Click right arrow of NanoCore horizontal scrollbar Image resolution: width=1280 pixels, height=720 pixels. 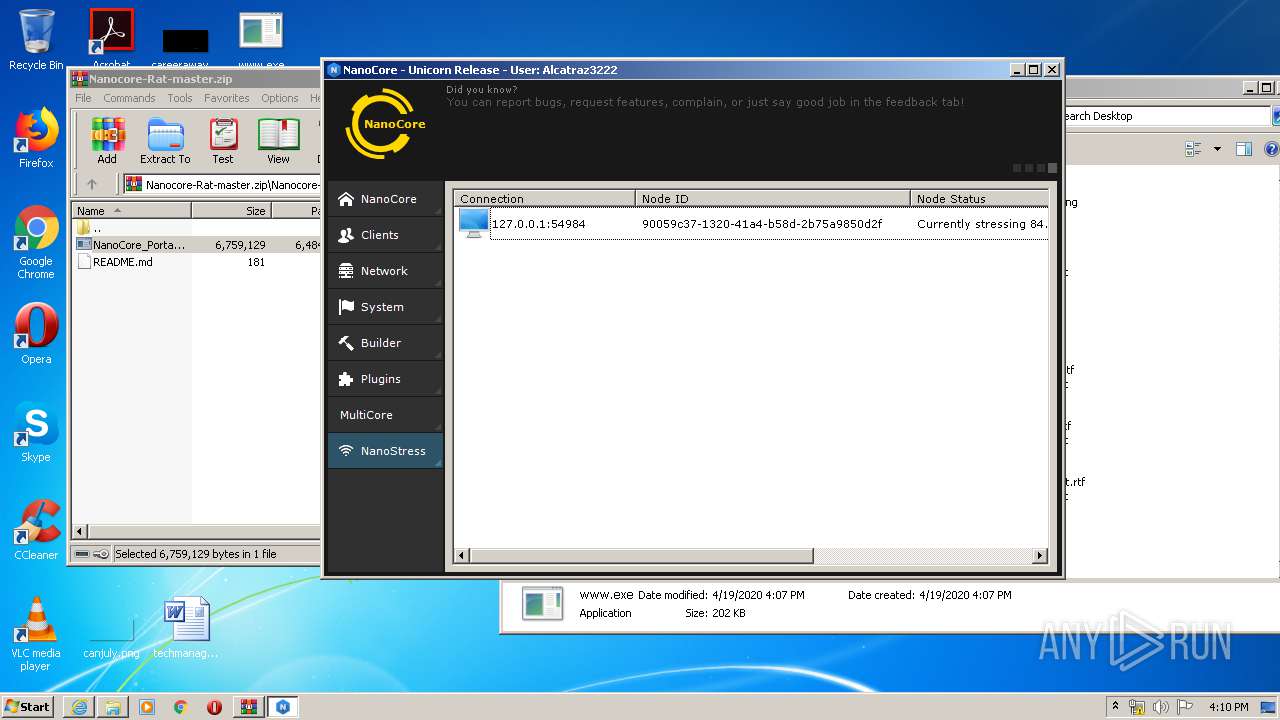[1040, 555]
